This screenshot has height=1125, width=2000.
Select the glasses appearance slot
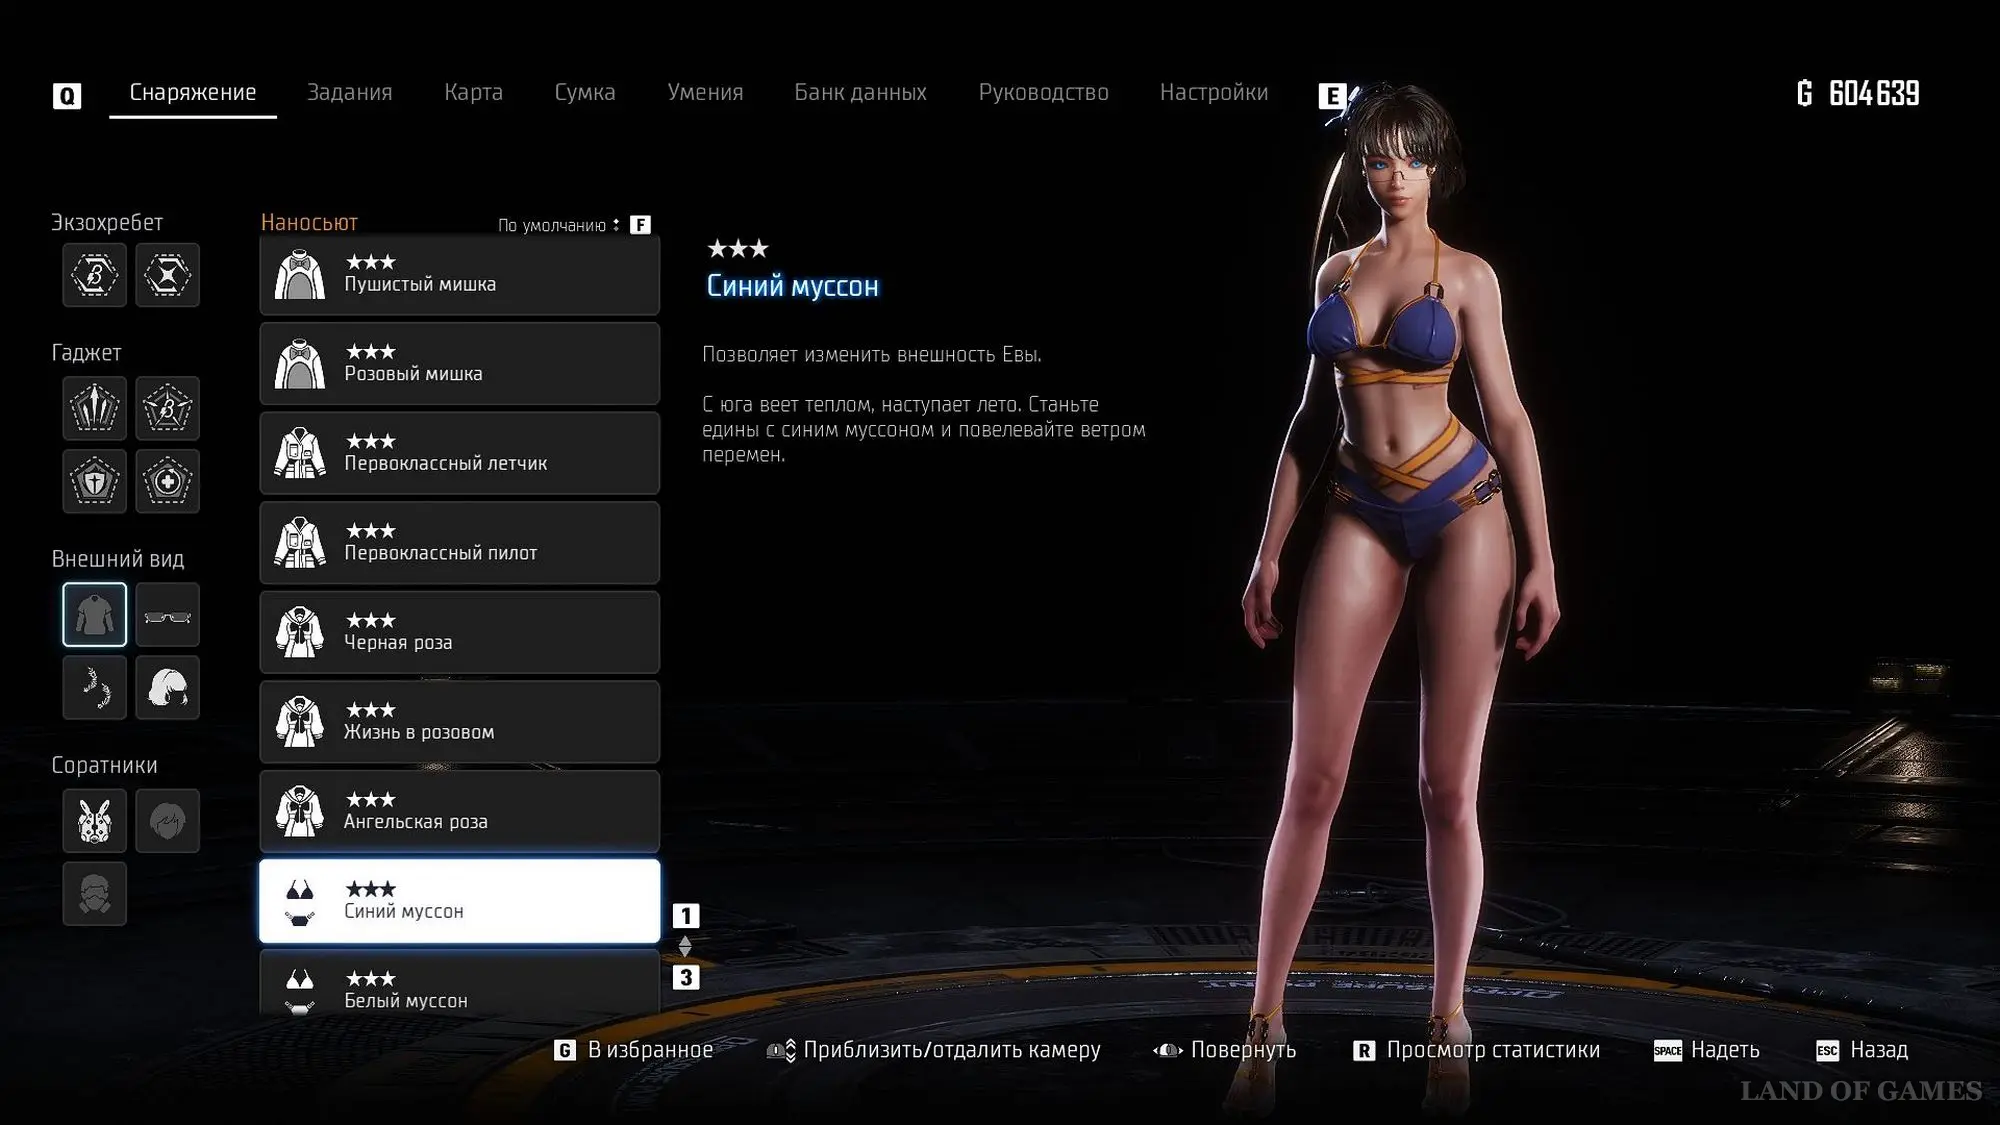(167, 614)
